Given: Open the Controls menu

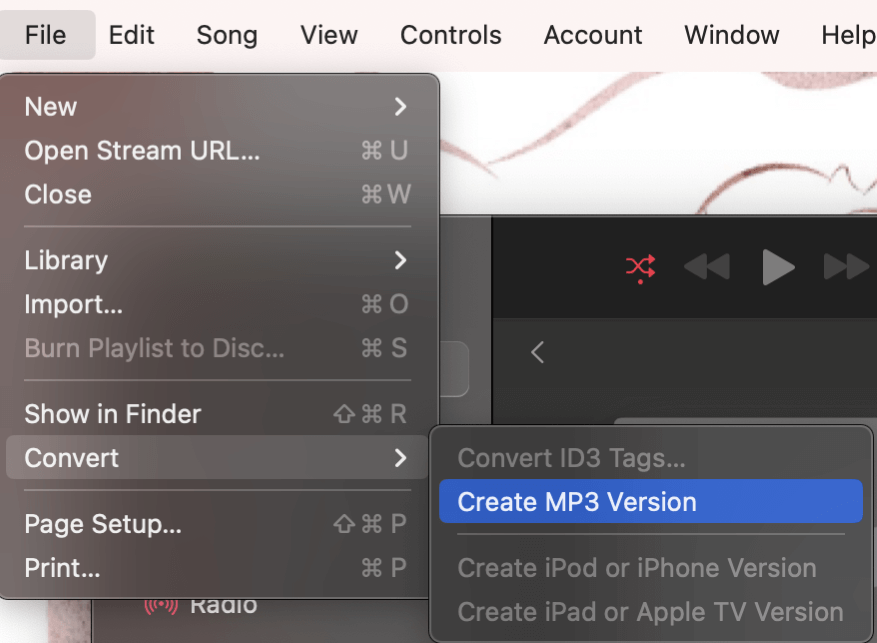Looking at the screenshot, I should tap(451, 35).
